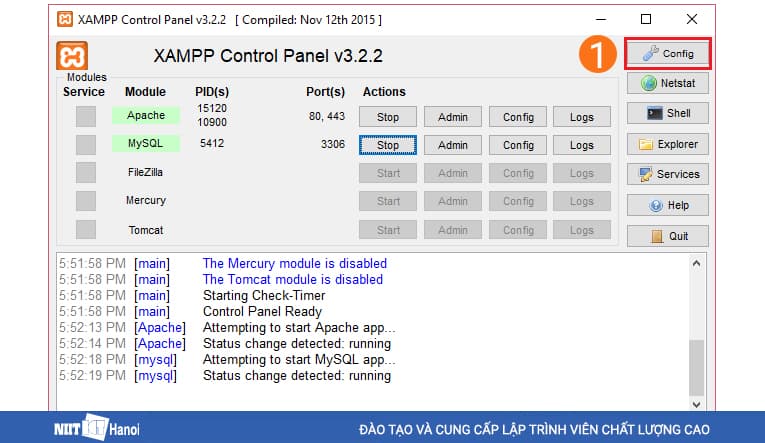Select log line 'The Tomcat module is disabled'

[x=293, y=280]
